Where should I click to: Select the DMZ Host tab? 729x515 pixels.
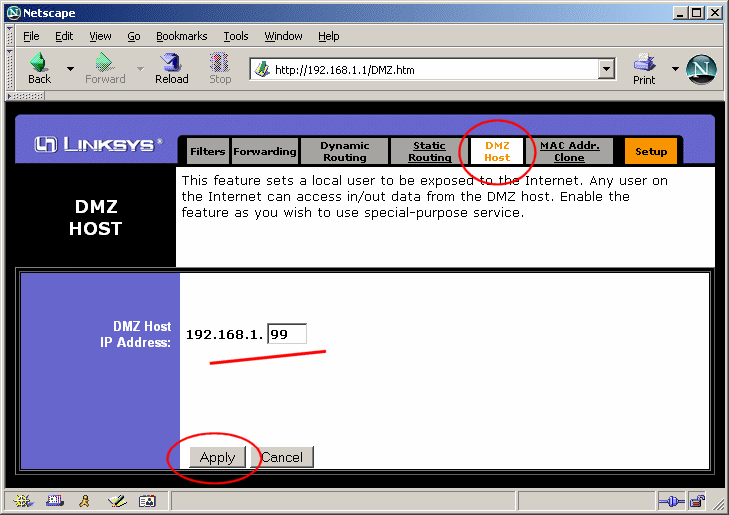[x=497, y=151]
